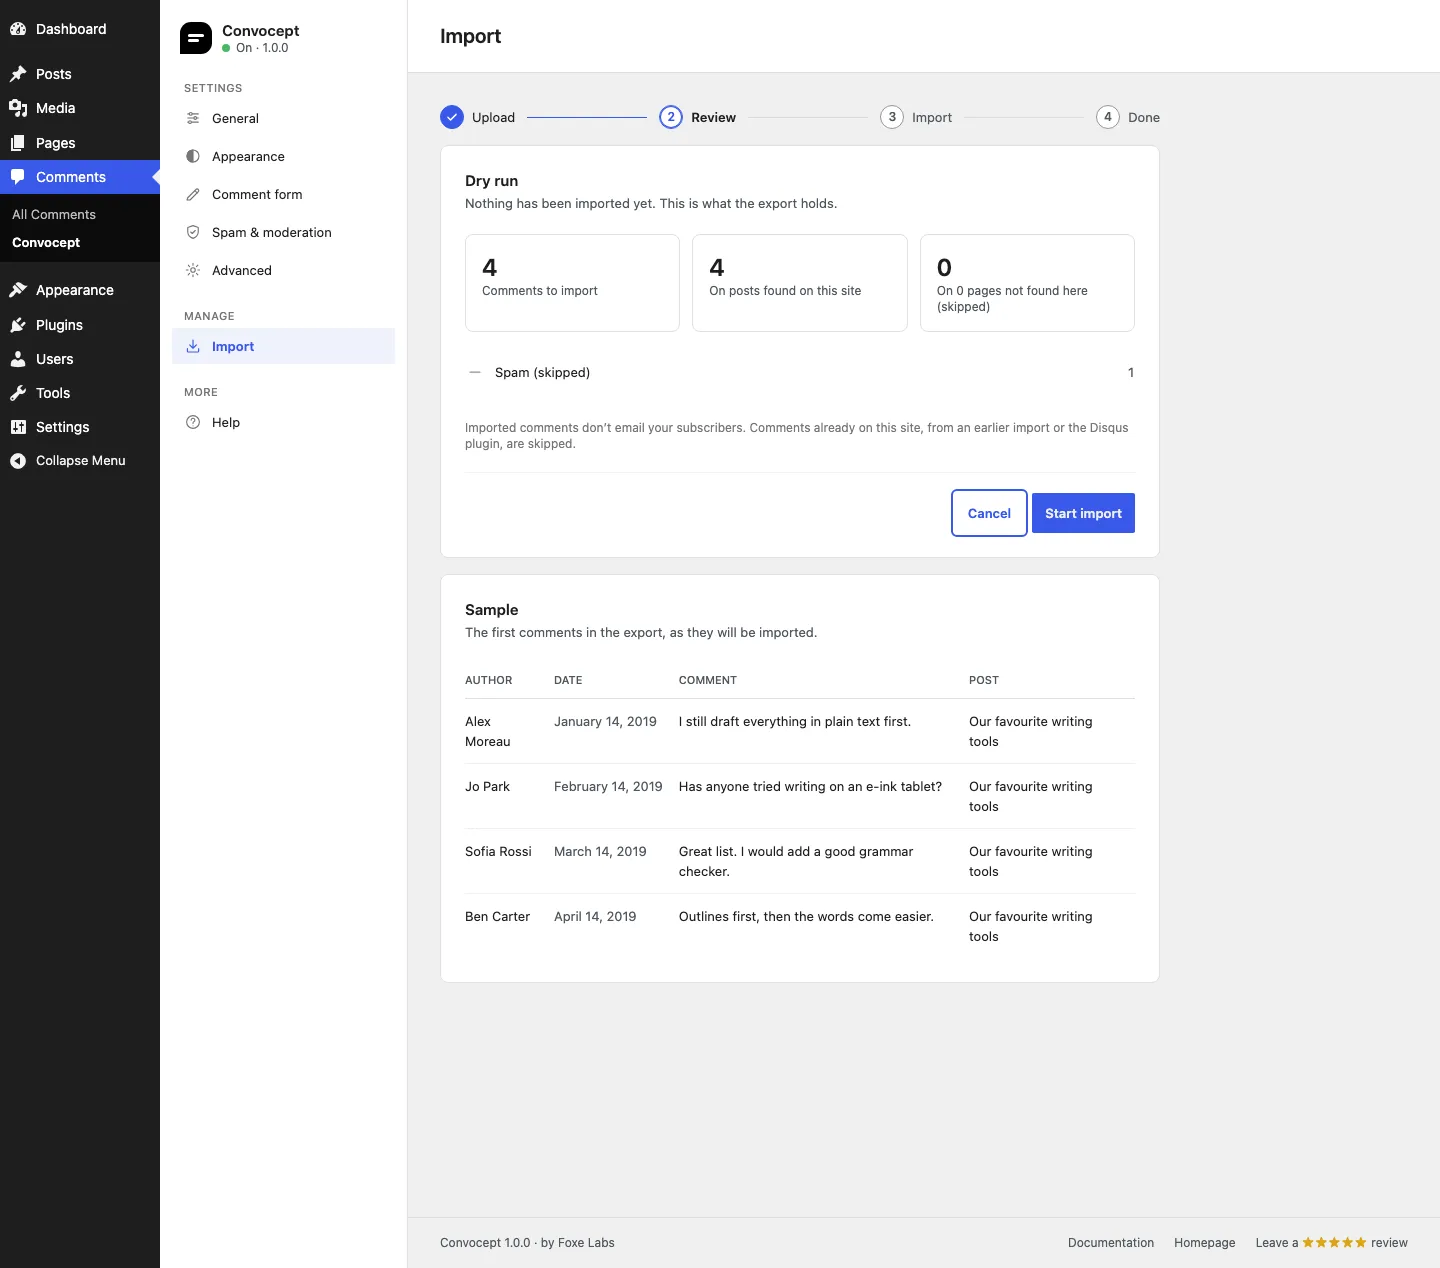Image resolution: width=1440 pixels, height=1268 pixels.
Task: Click the Leave a review link
Action: [x=1331, y=1243]
